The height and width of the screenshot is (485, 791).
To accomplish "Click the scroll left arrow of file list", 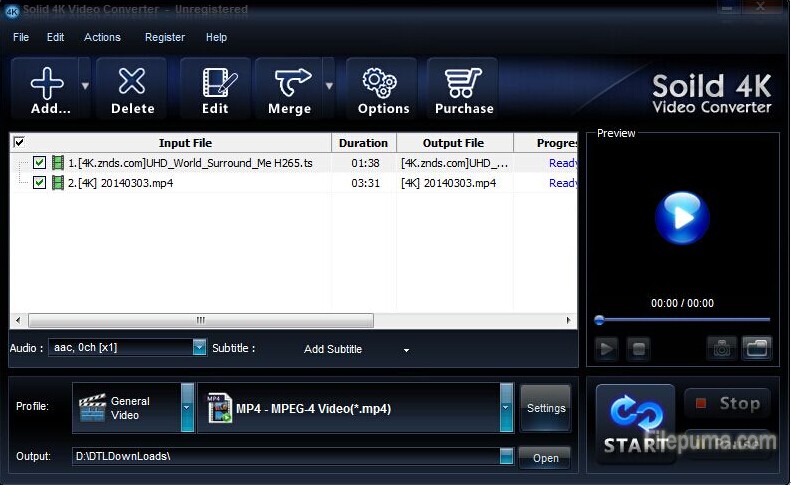I will pos(18,320).
